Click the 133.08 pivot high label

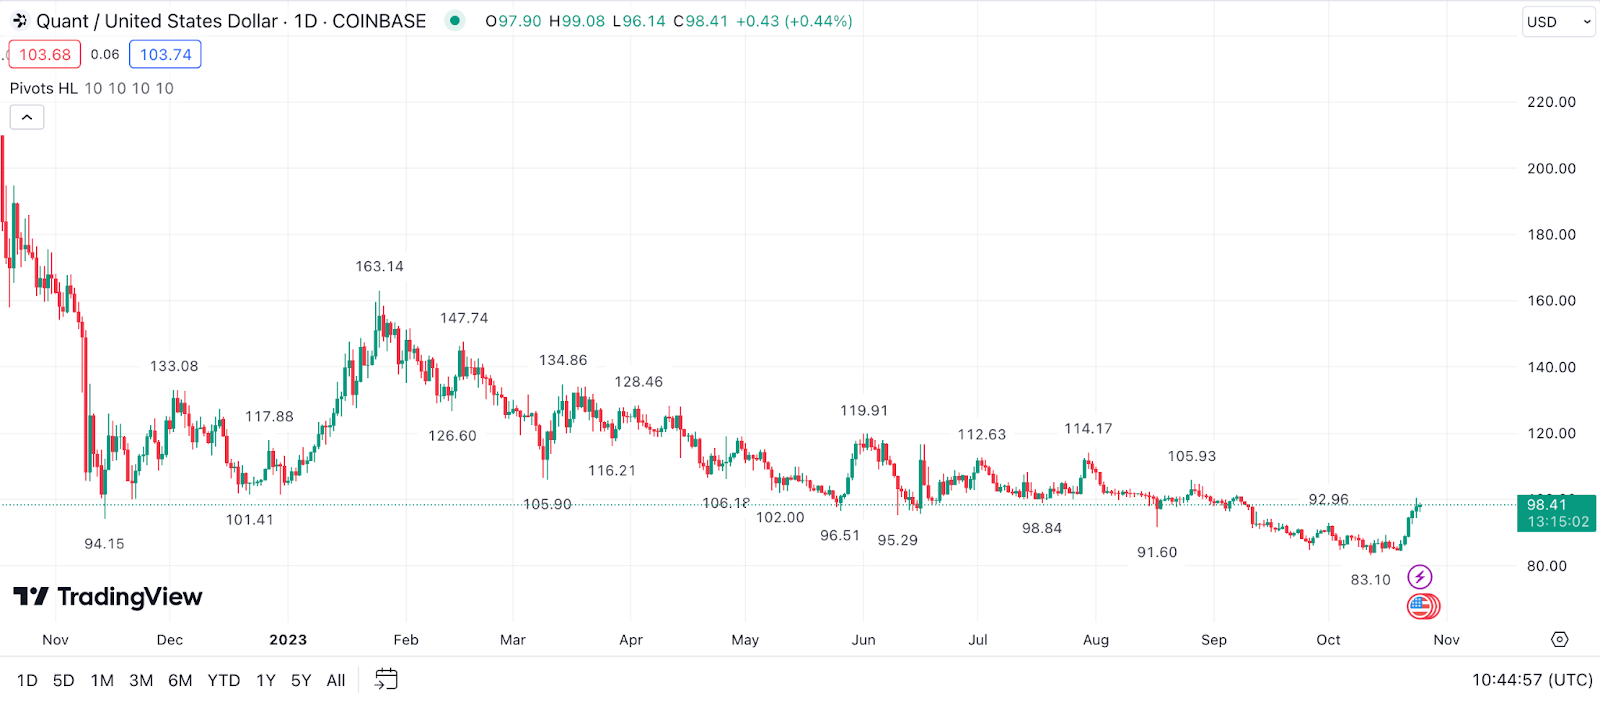[x=174, y=366]
